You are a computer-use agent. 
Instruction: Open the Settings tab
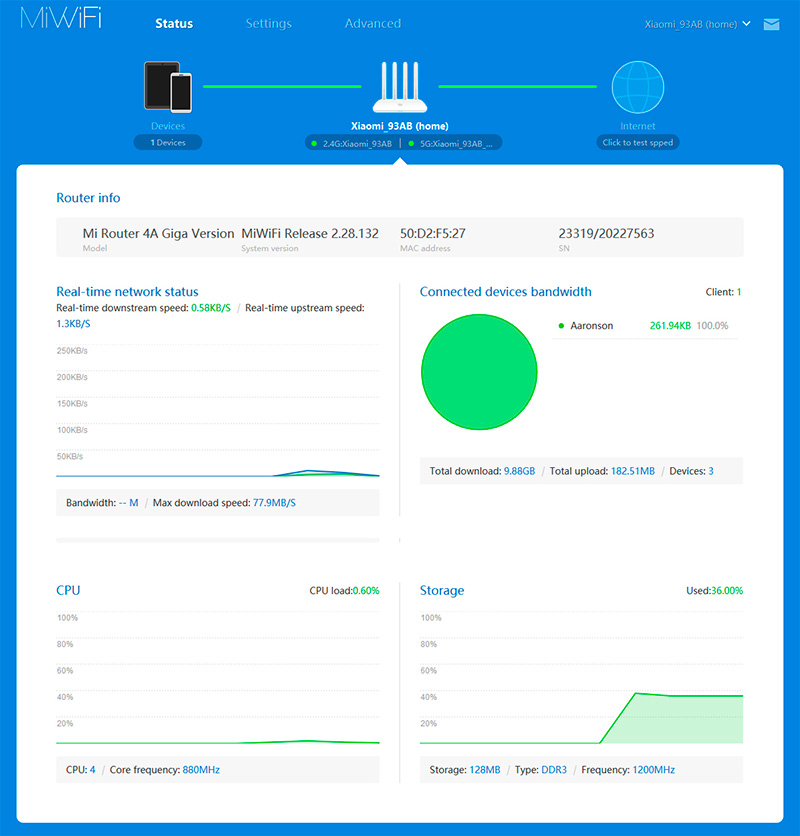pyautogui.click(x=268, y=24)
